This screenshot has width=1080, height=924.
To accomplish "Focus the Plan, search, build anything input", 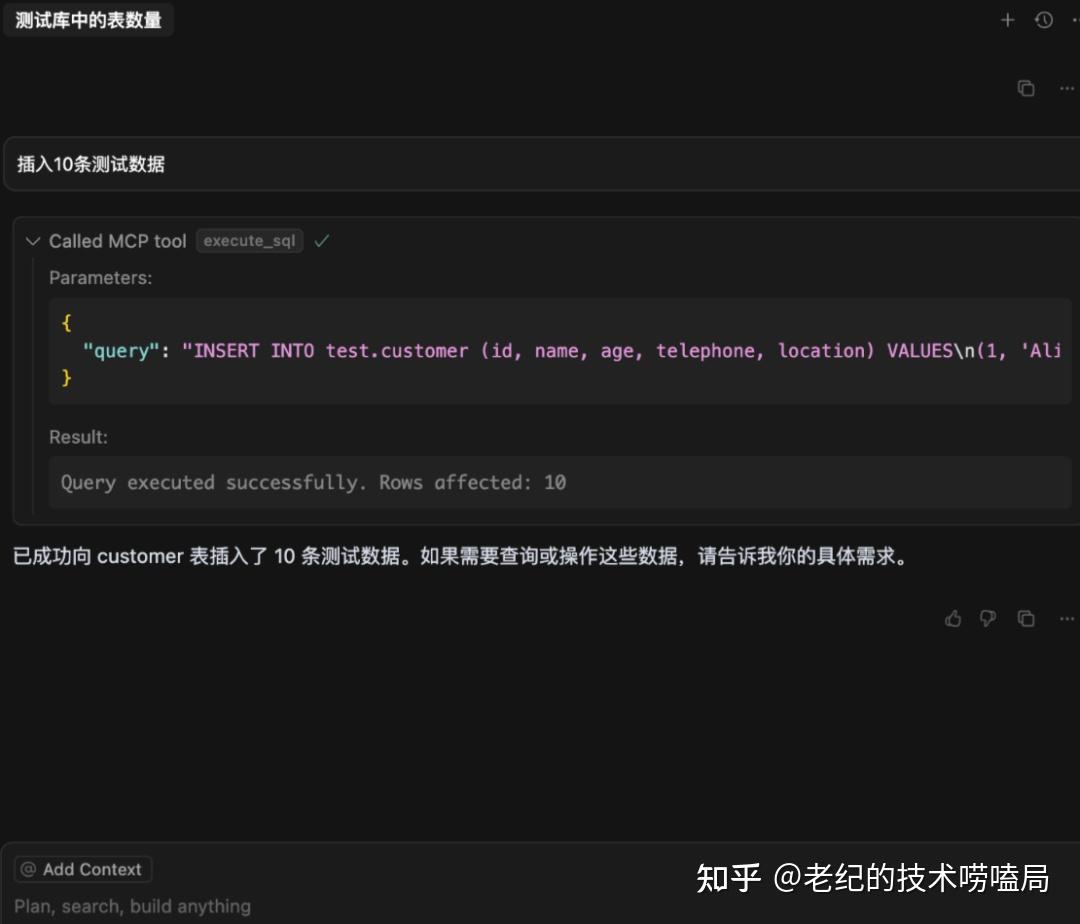I will click(x=132, y=906).
